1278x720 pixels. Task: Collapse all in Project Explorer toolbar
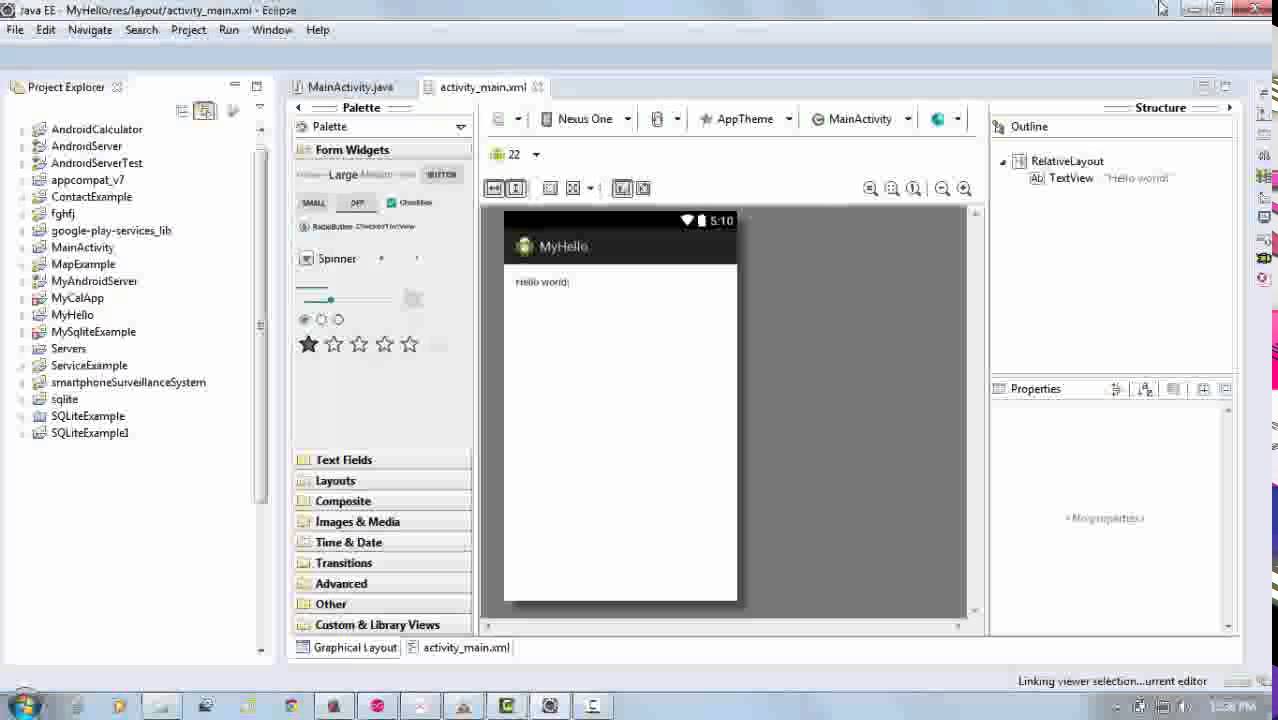coord(182,112)
